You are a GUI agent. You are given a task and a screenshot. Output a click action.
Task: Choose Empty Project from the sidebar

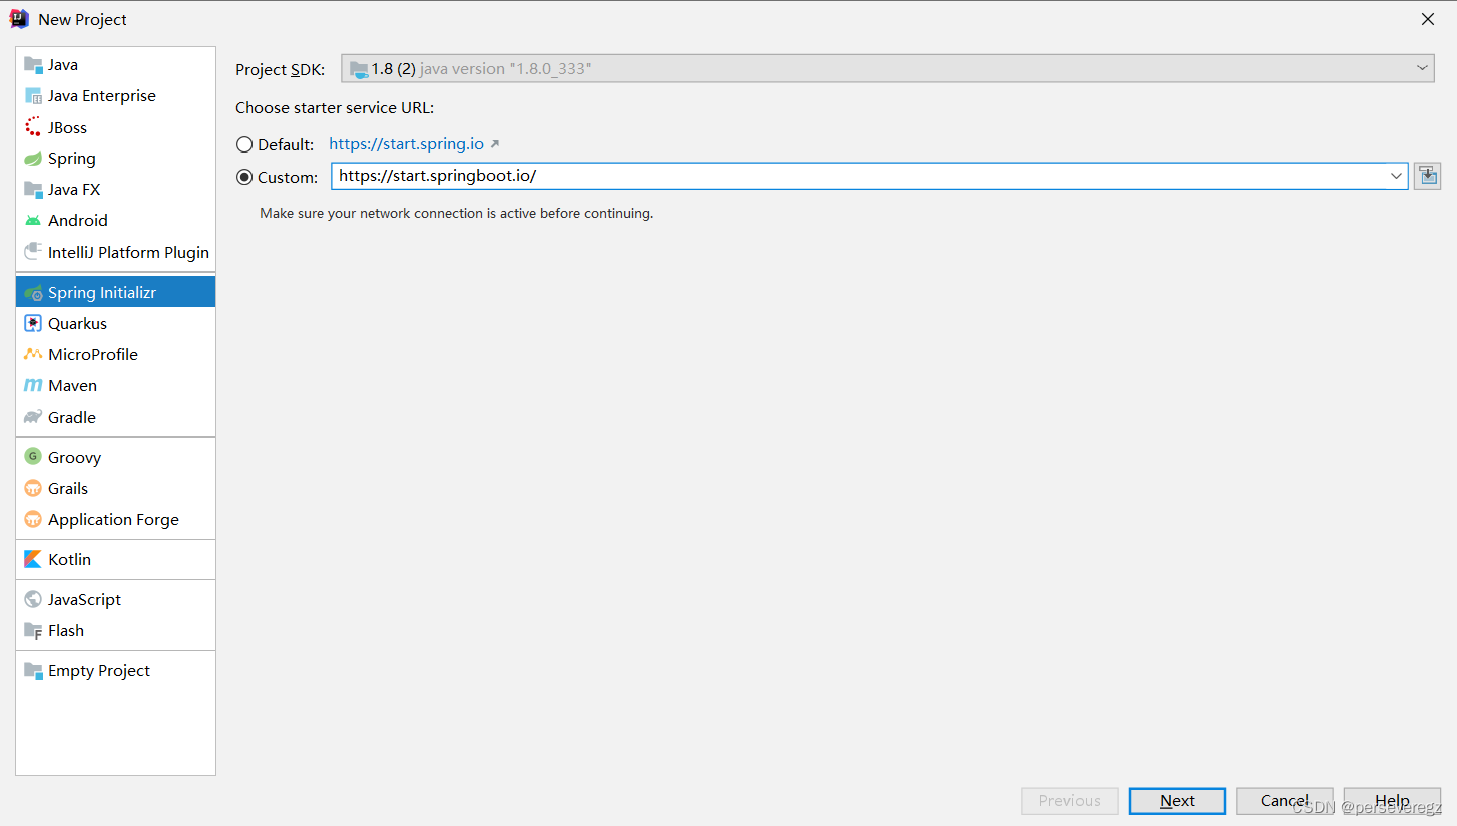point(98,670)
